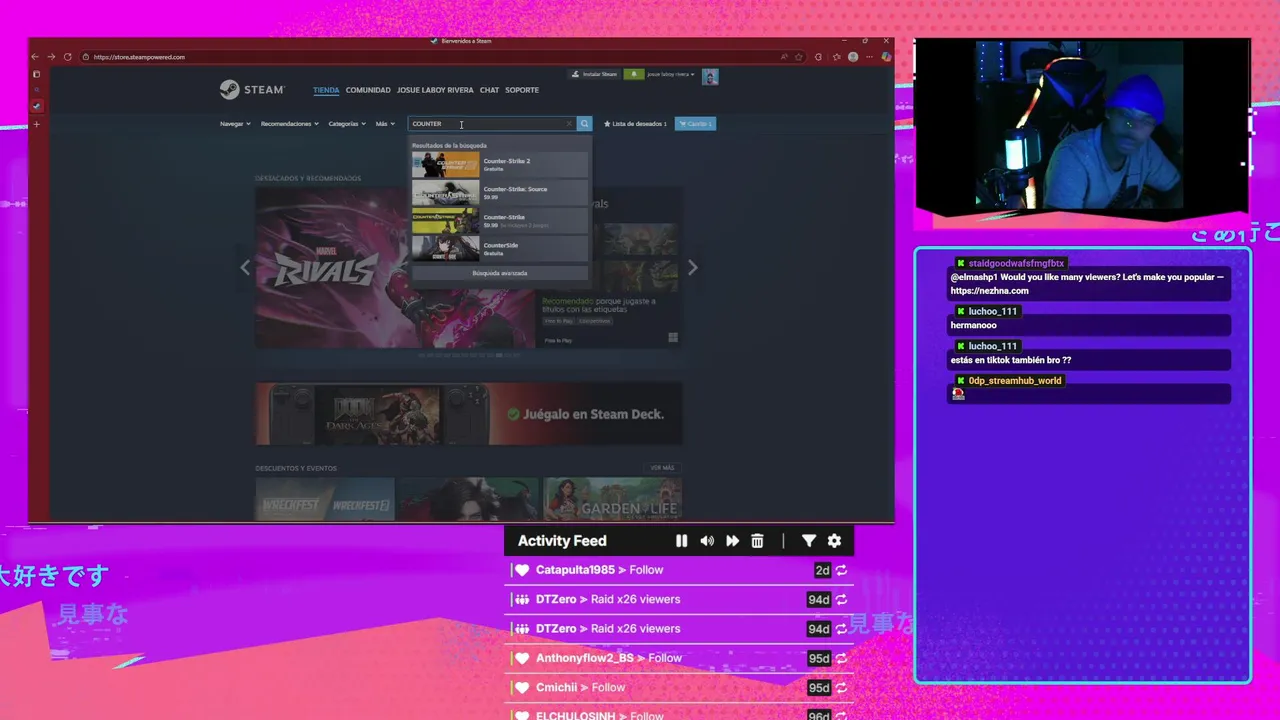The image size is (1280, 720).
Task: Replay the Anthonyflow2_BS follow alert
Action: 842,658
